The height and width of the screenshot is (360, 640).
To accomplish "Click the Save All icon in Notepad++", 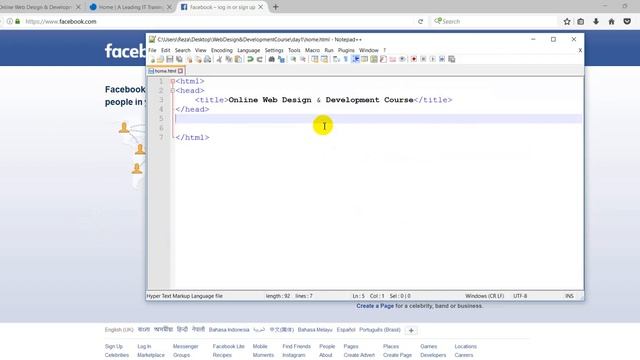I will (179, 59).
